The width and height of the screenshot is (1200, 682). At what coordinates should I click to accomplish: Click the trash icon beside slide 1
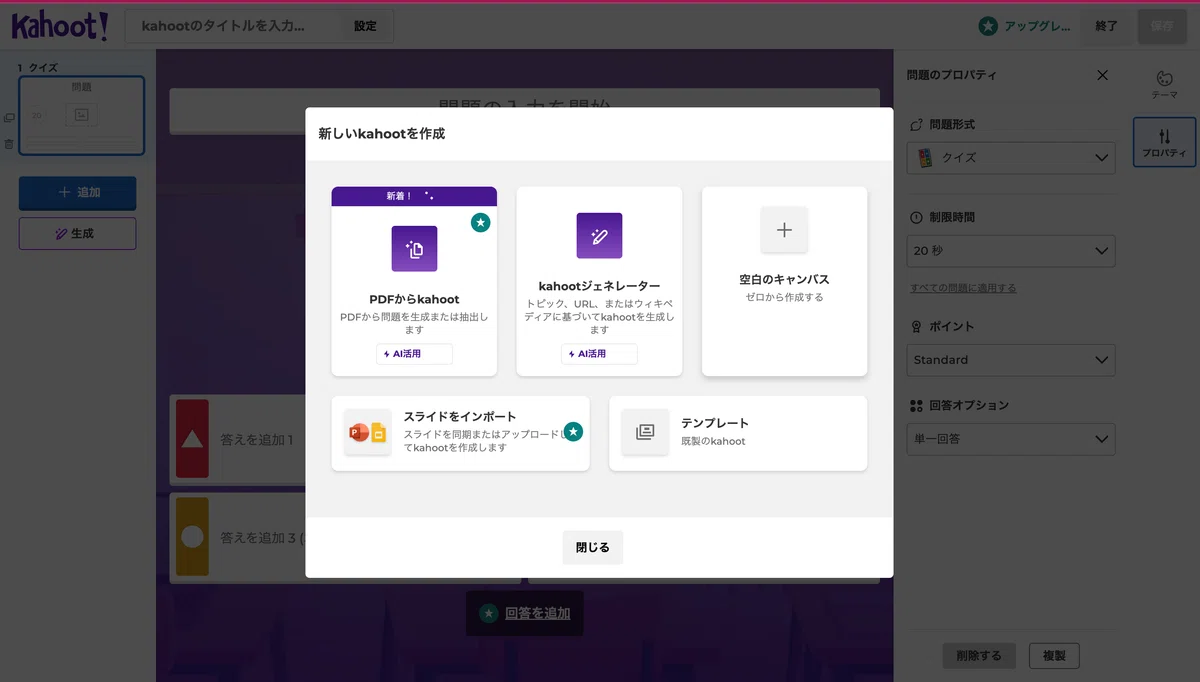point(9,144)
